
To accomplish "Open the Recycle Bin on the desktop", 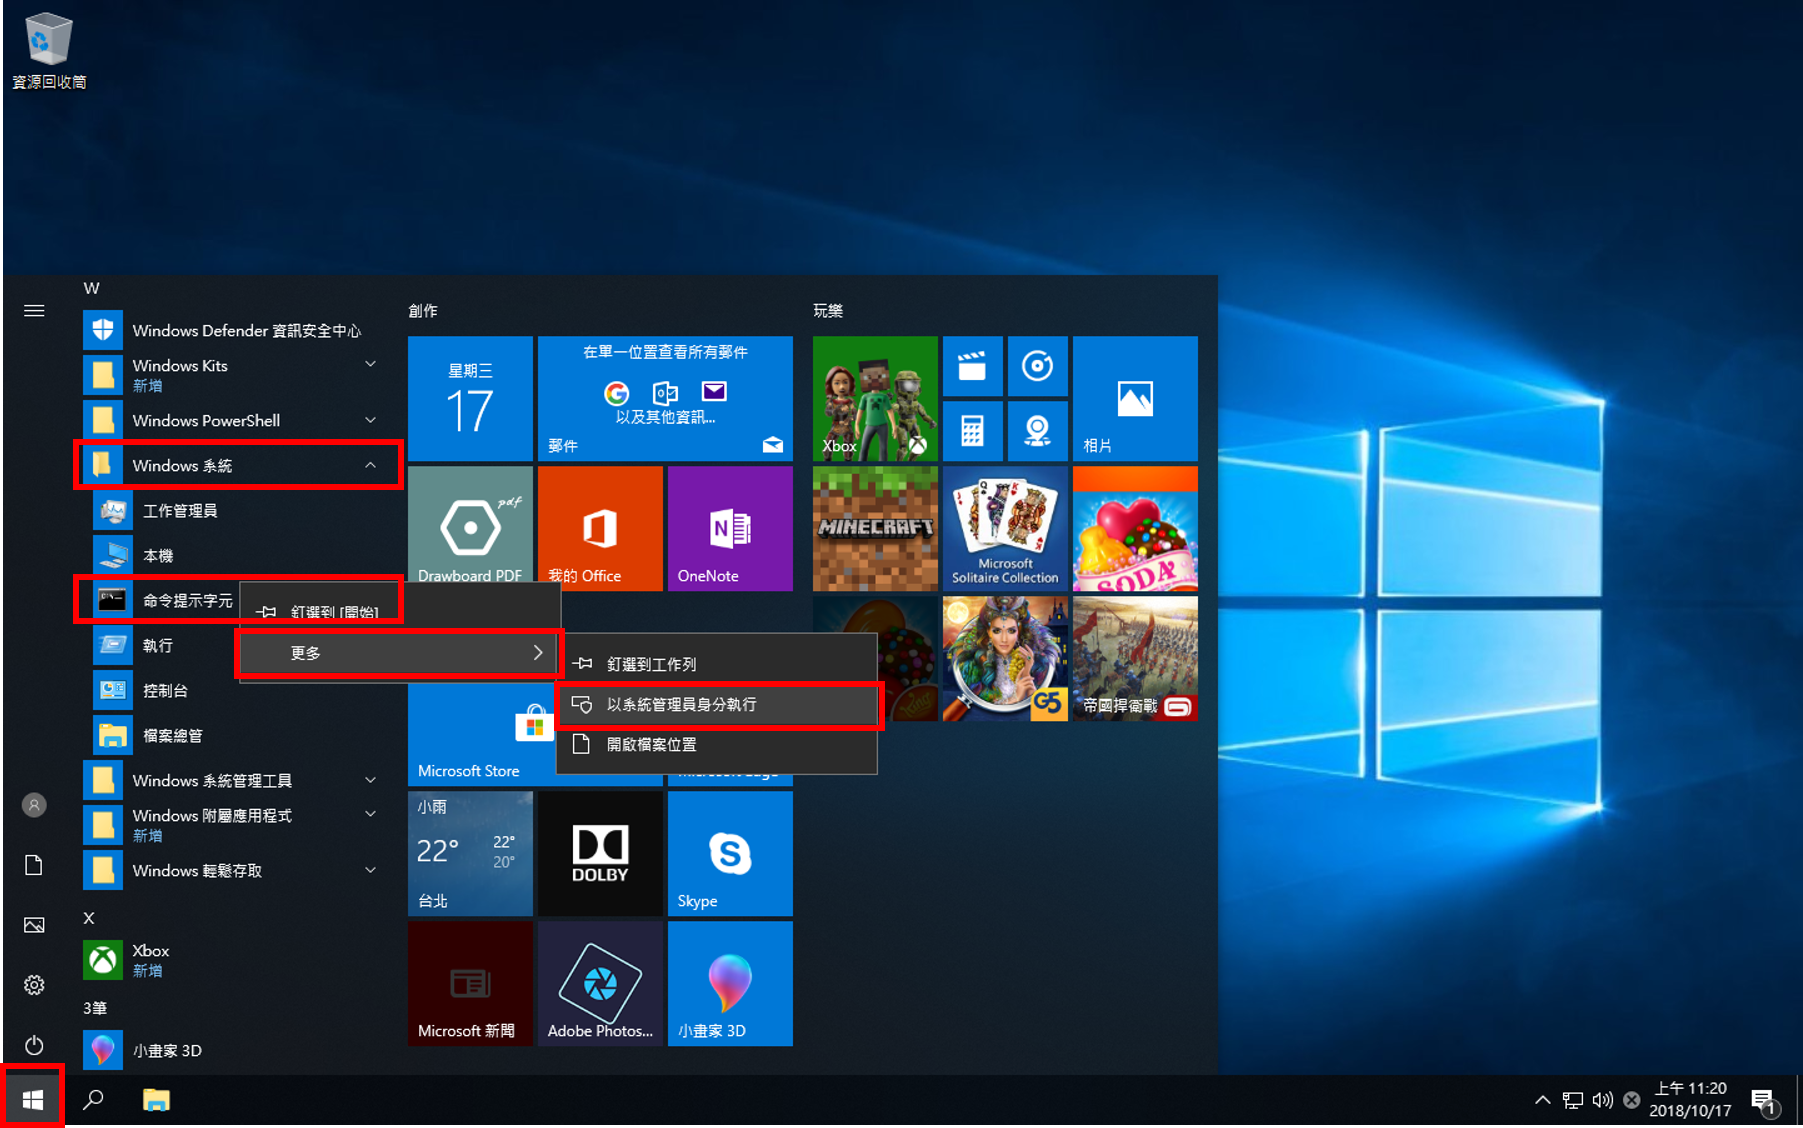I will [48, 50].
